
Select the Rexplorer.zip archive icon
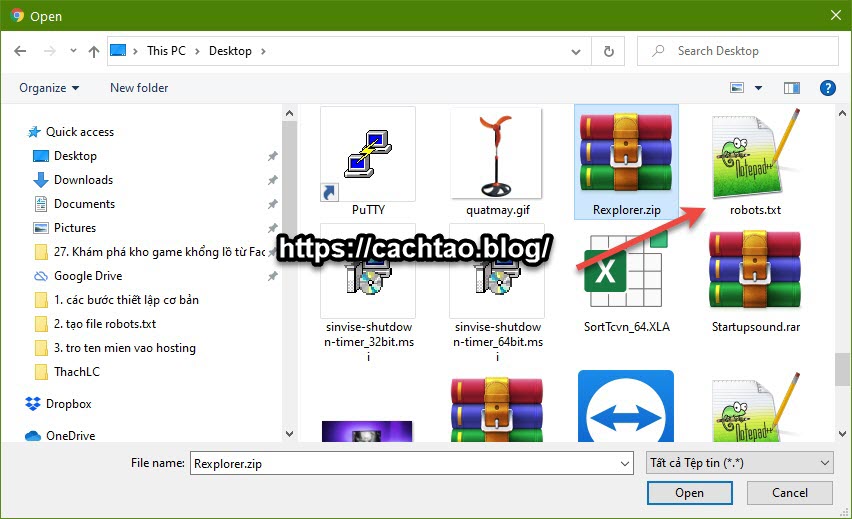point(626,153)
